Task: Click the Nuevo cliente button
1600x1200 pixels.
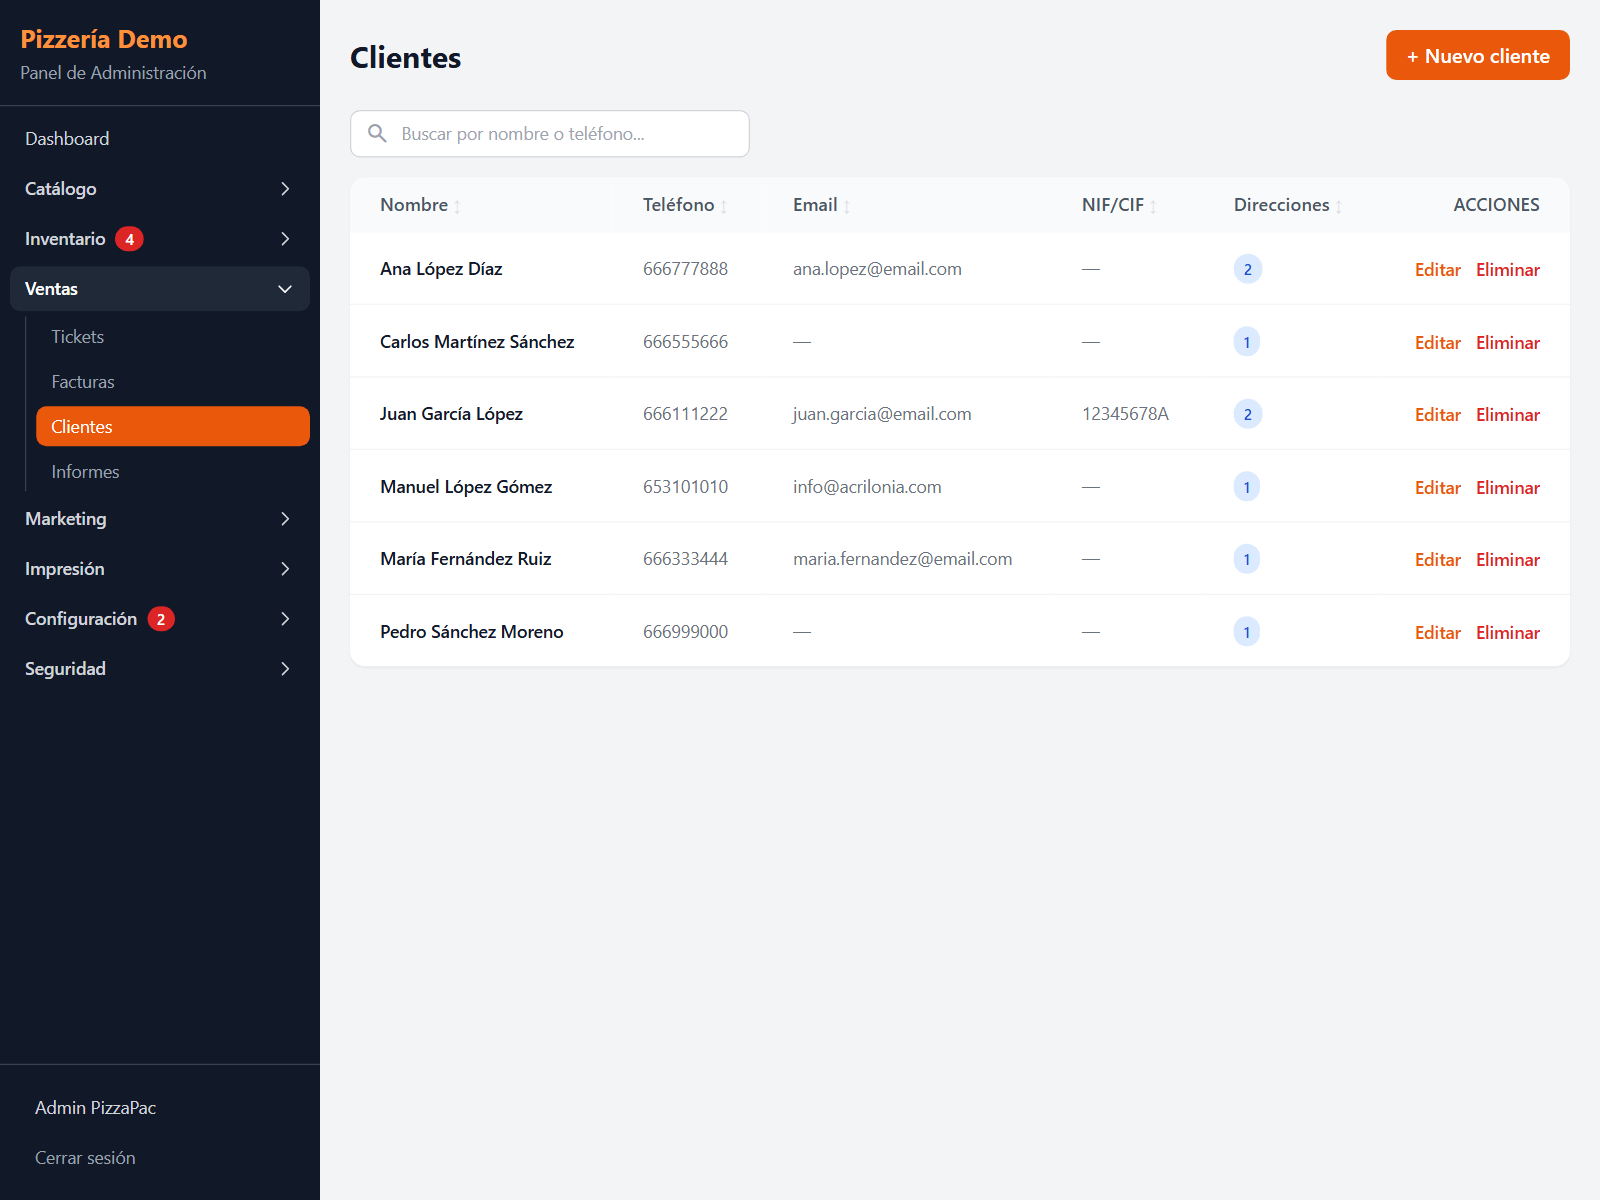Action: [x=1478, y=55]
